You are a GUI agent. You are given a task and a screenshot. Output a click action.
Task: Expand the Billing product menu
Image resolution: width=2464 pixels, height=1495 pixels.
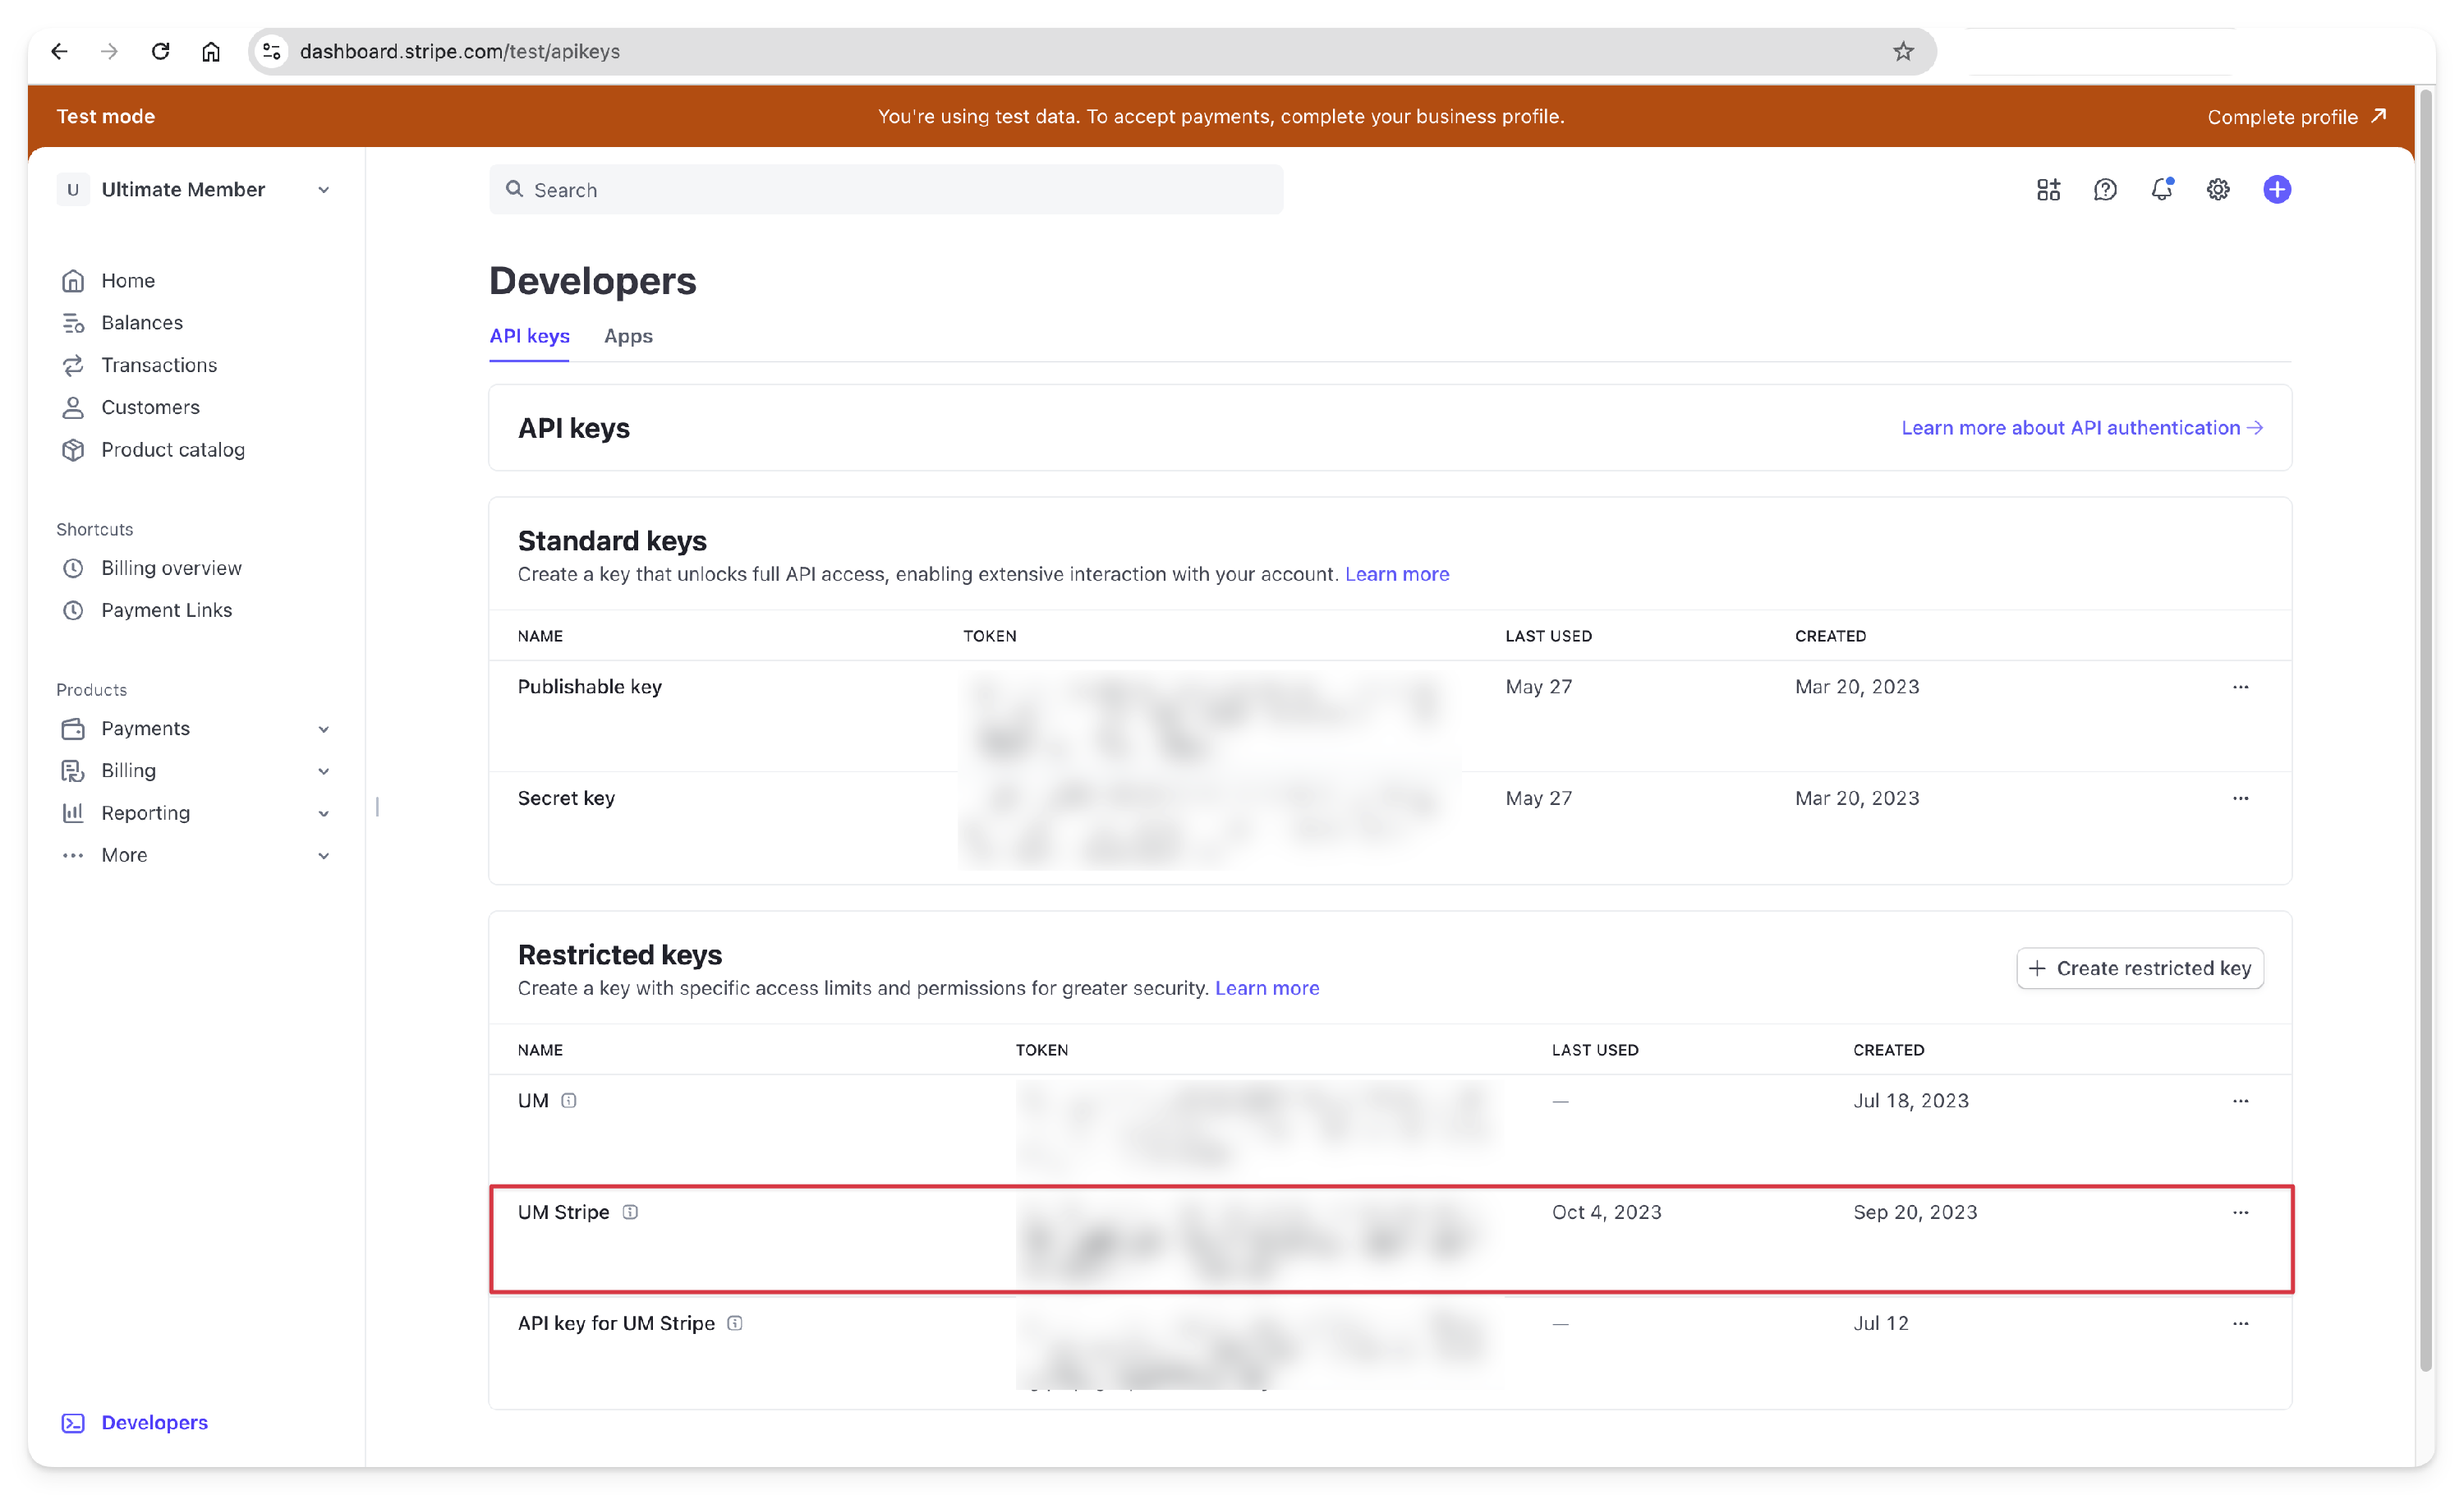[x=195, y=770]
